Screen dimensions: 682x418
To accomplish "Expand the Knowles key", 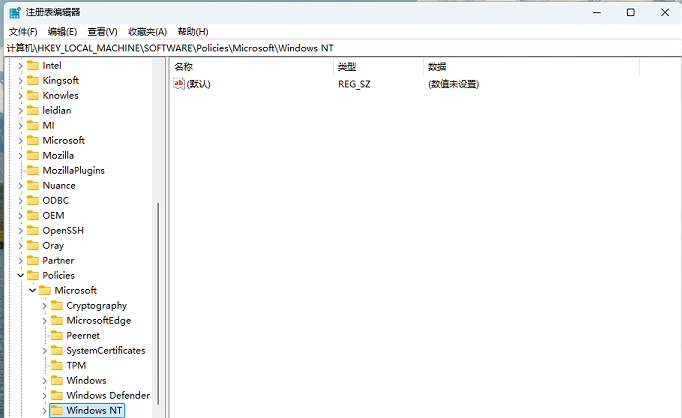I will (20, 96).
